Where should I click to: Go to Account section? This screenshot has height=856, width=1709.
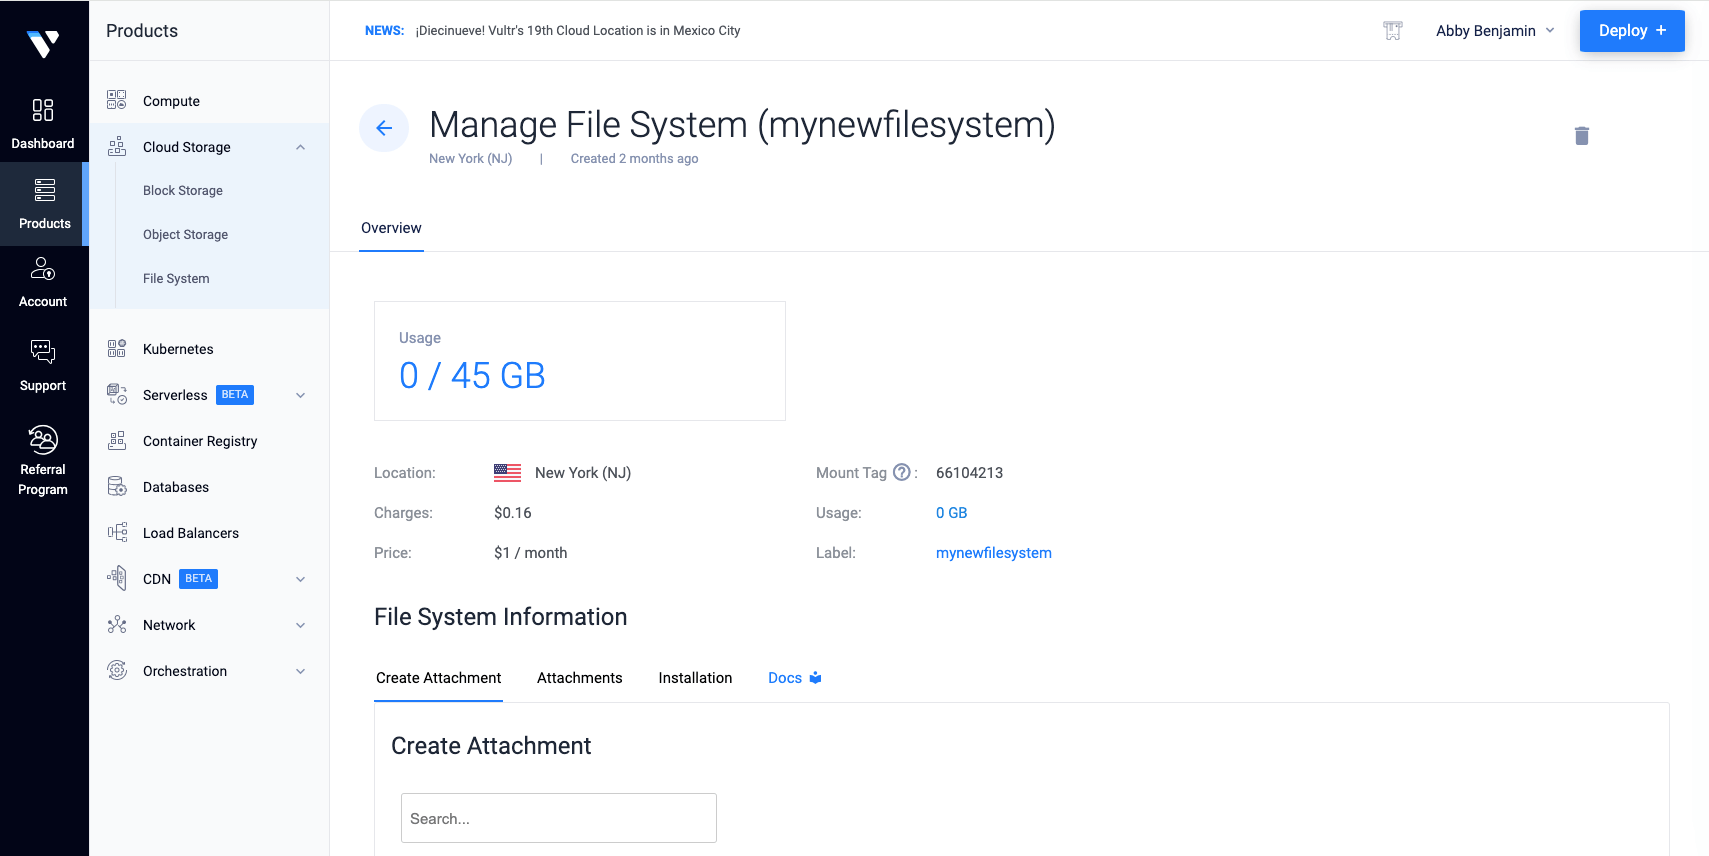point(43,283)
